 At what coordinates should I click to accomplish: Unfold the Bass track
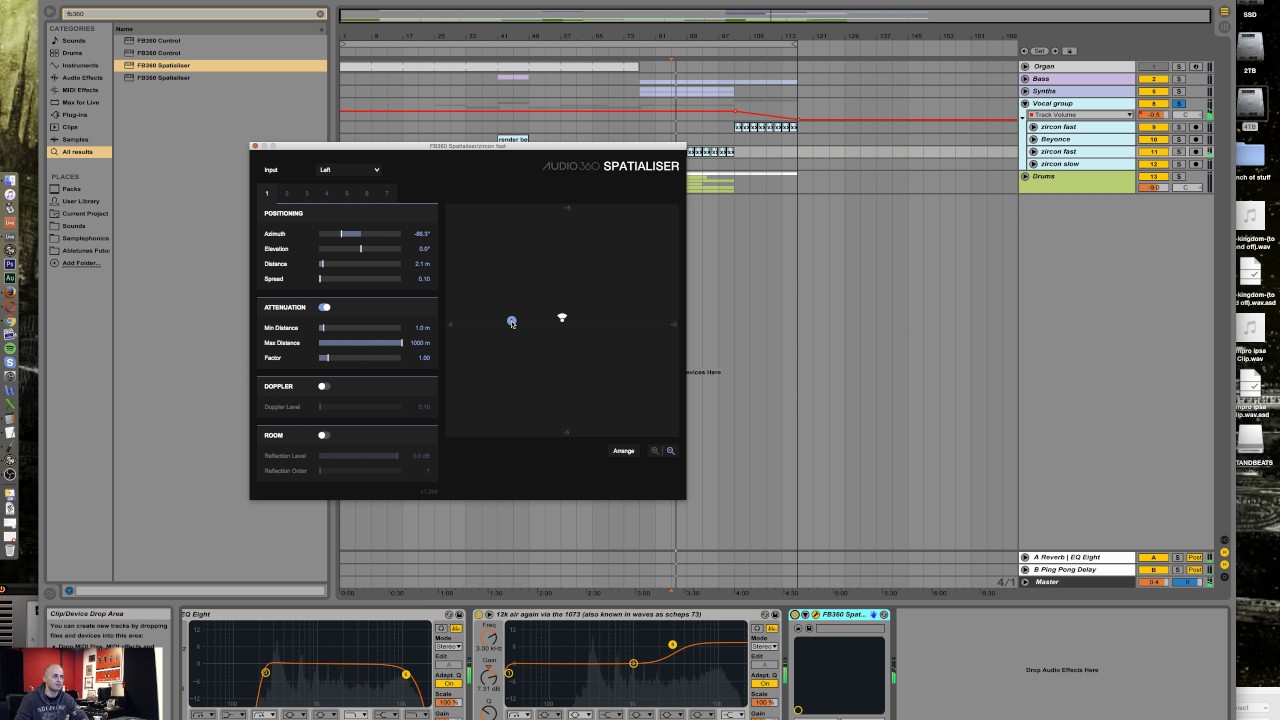click(1025, 78)
